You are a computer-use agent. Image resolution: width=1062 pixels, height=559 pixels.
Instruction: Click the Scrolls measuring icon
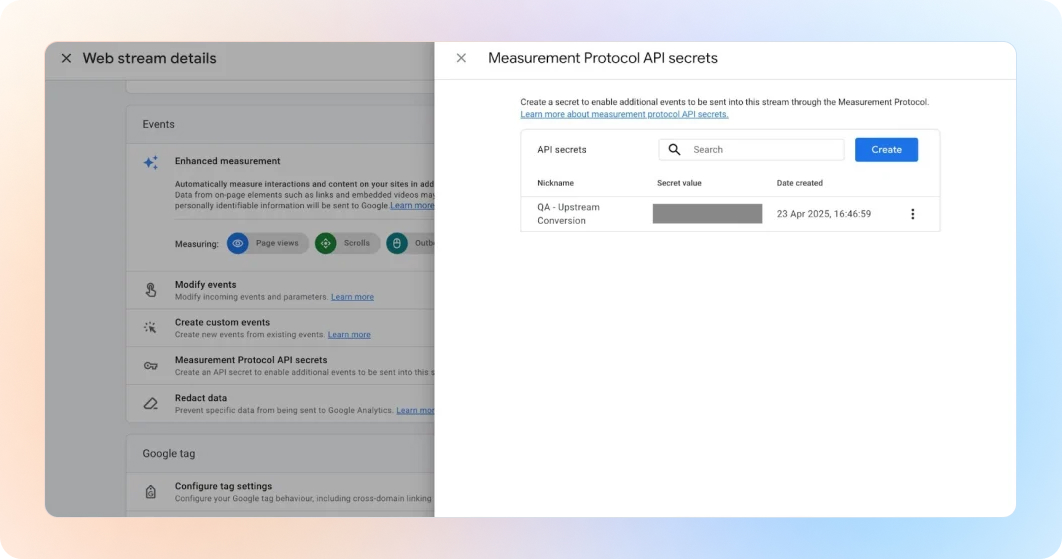pyautogui.click(x=325, y=243)
